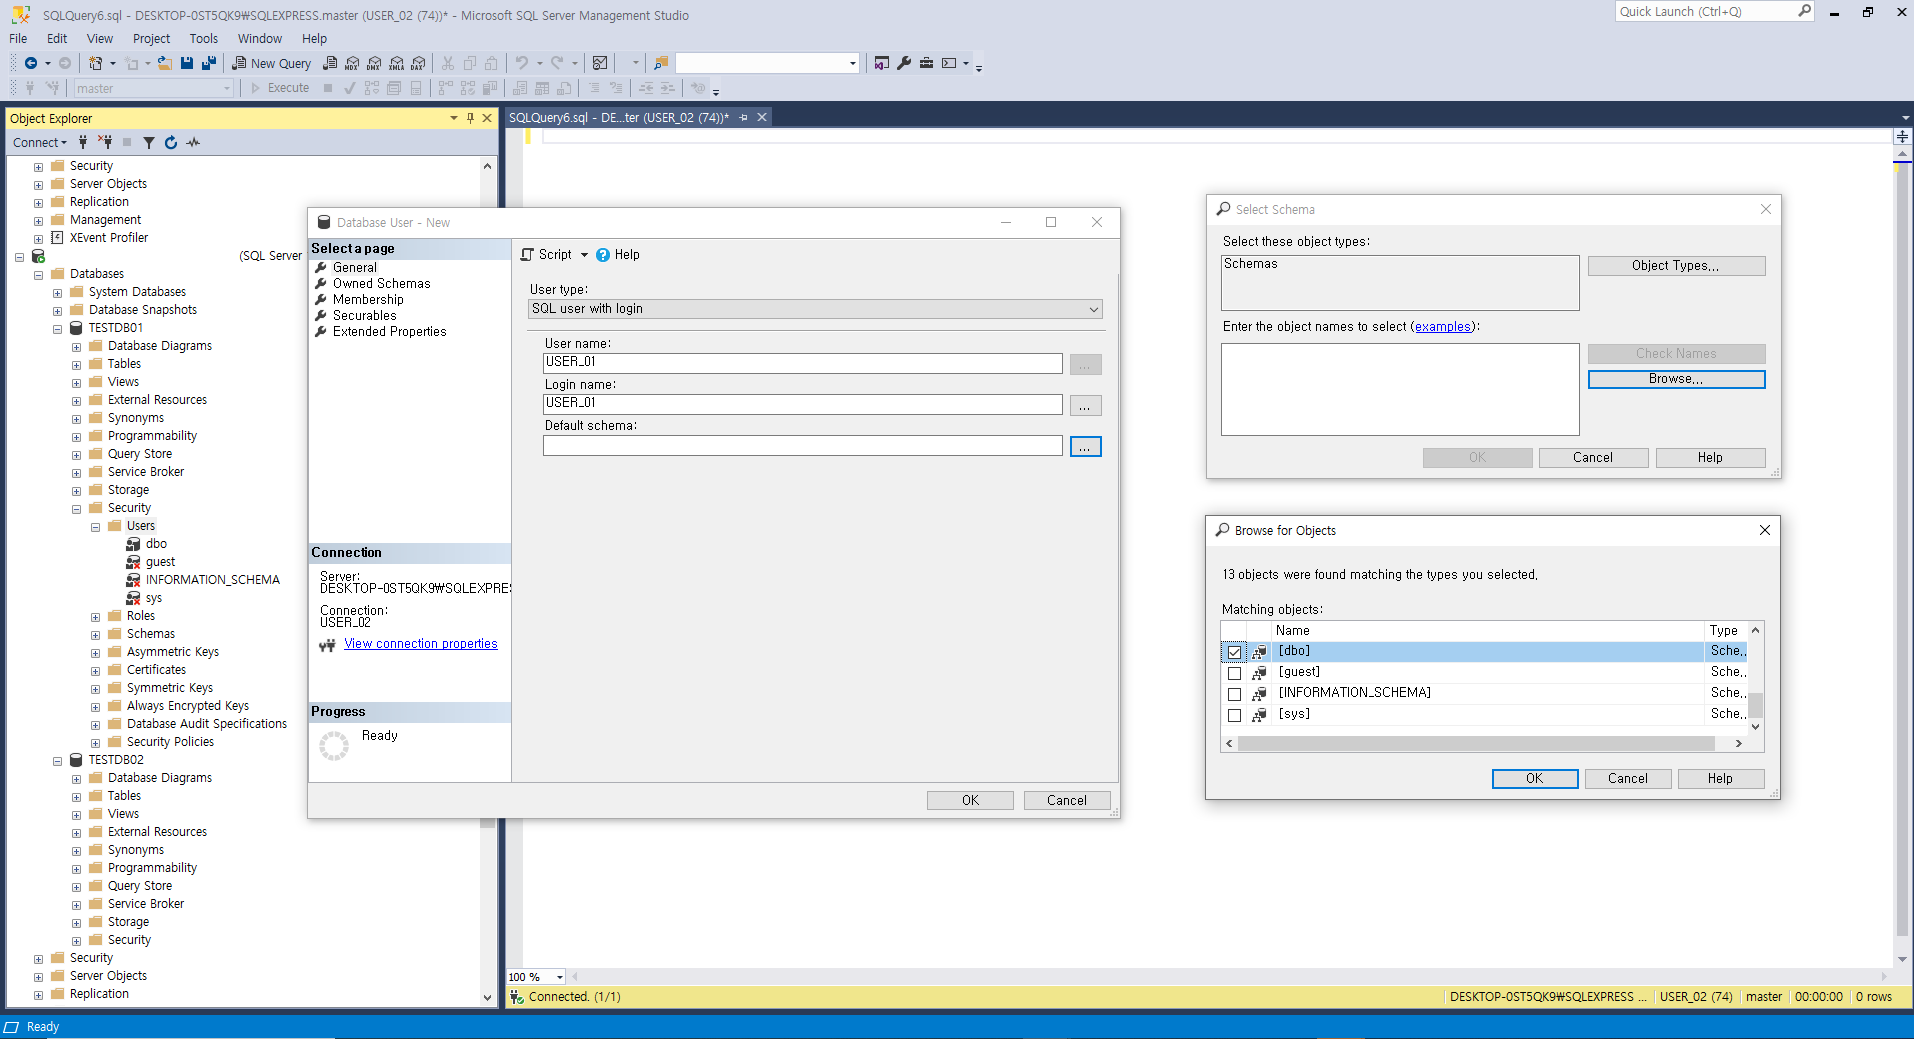Click the DAX query icon
This screenshot has height=1039, width=1914.
tap(418, 63)
